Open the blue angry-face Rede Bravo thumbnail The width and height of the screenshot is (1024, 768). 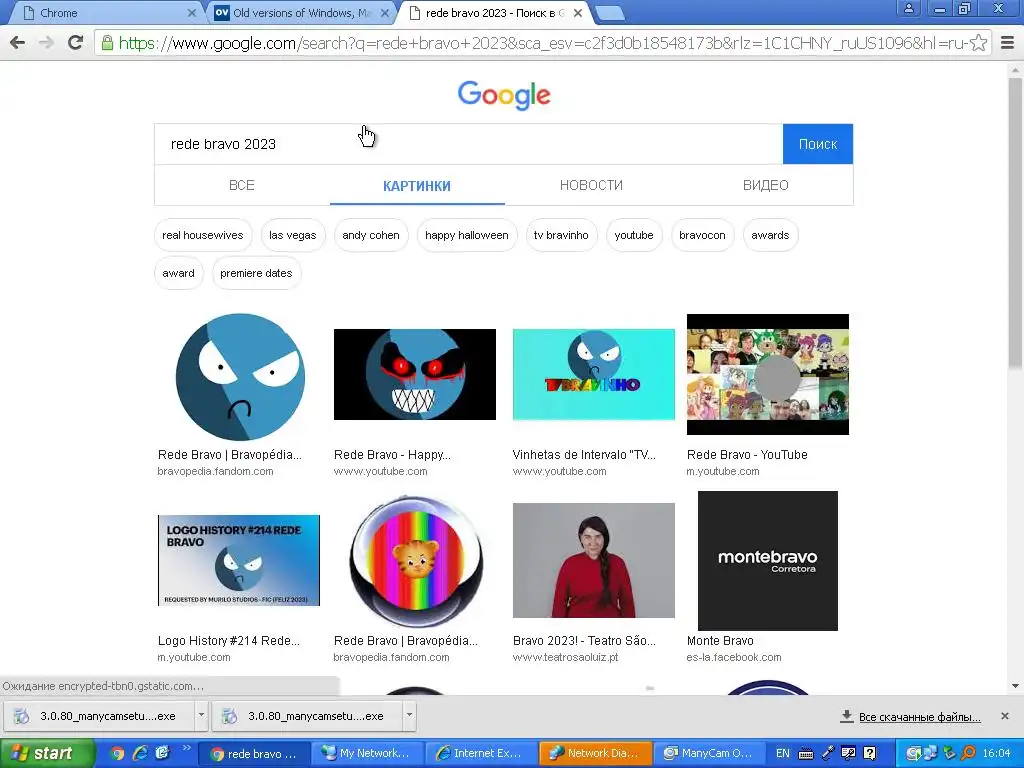pos(240,377)
